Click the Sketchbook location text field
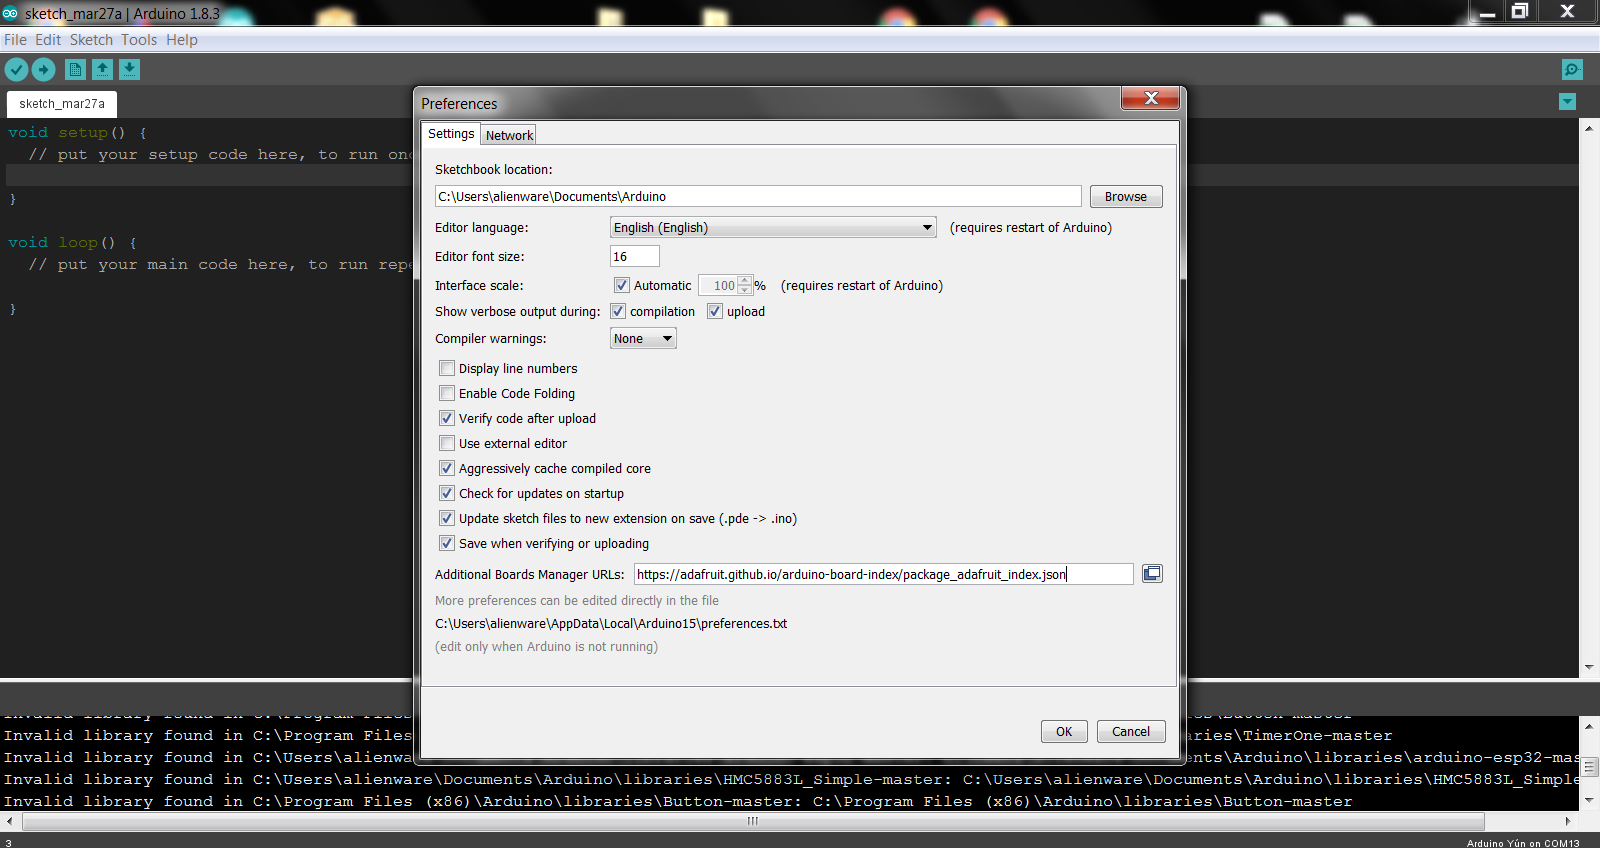 (758, 196)
